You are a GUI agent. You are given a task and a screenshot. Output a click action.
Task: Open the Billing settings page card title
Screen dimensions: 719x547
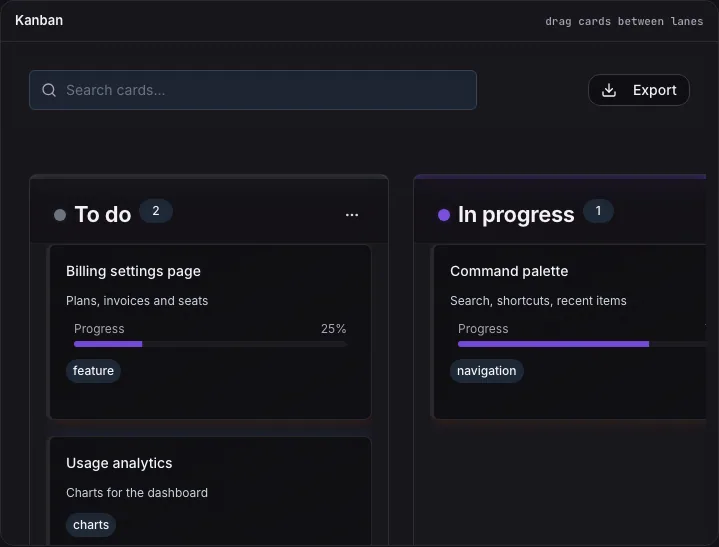133,271
